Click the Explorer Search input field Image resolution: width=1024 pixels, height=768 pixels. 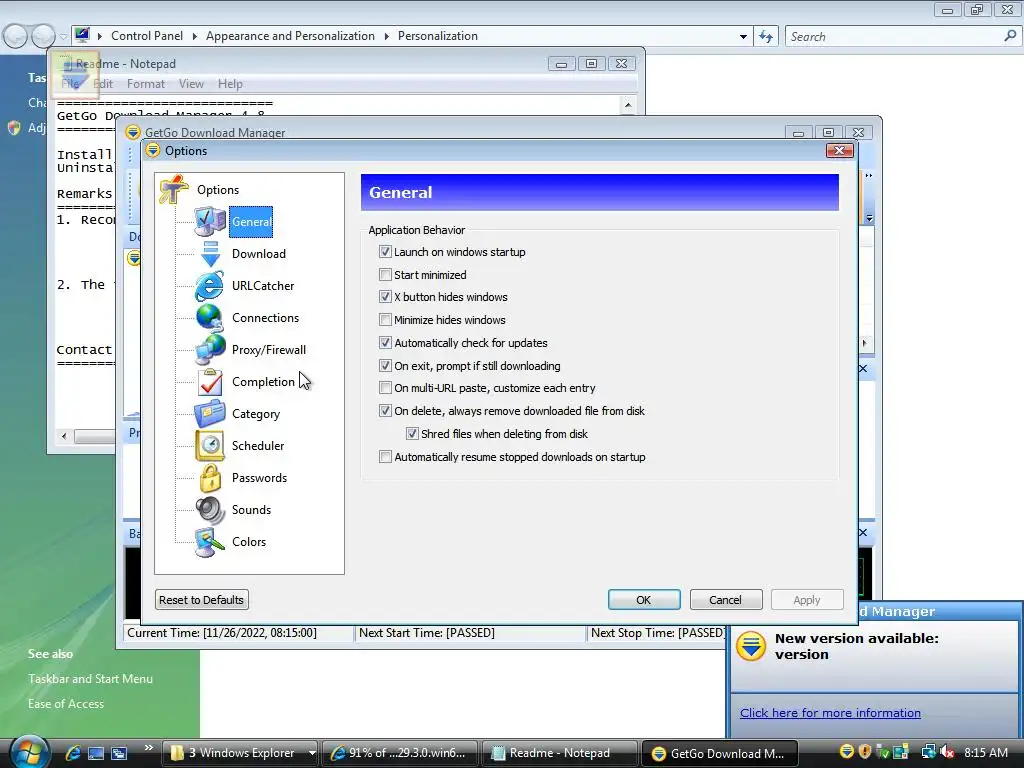(893, 37)
